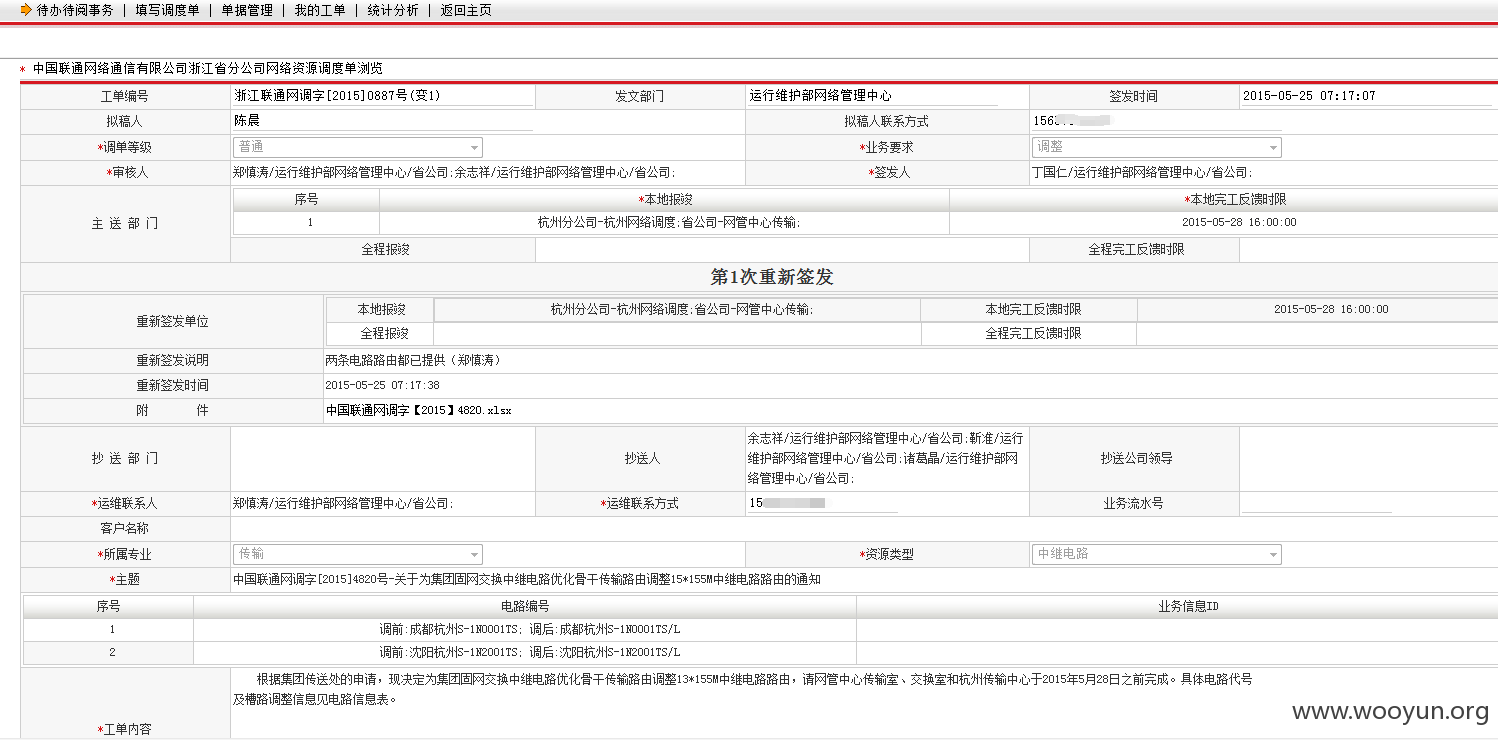Expand the 资源类型 dropdown showing 中继电路
Image resolution: width=1498 pixels, height=740 pixels.
[1157, 554]
